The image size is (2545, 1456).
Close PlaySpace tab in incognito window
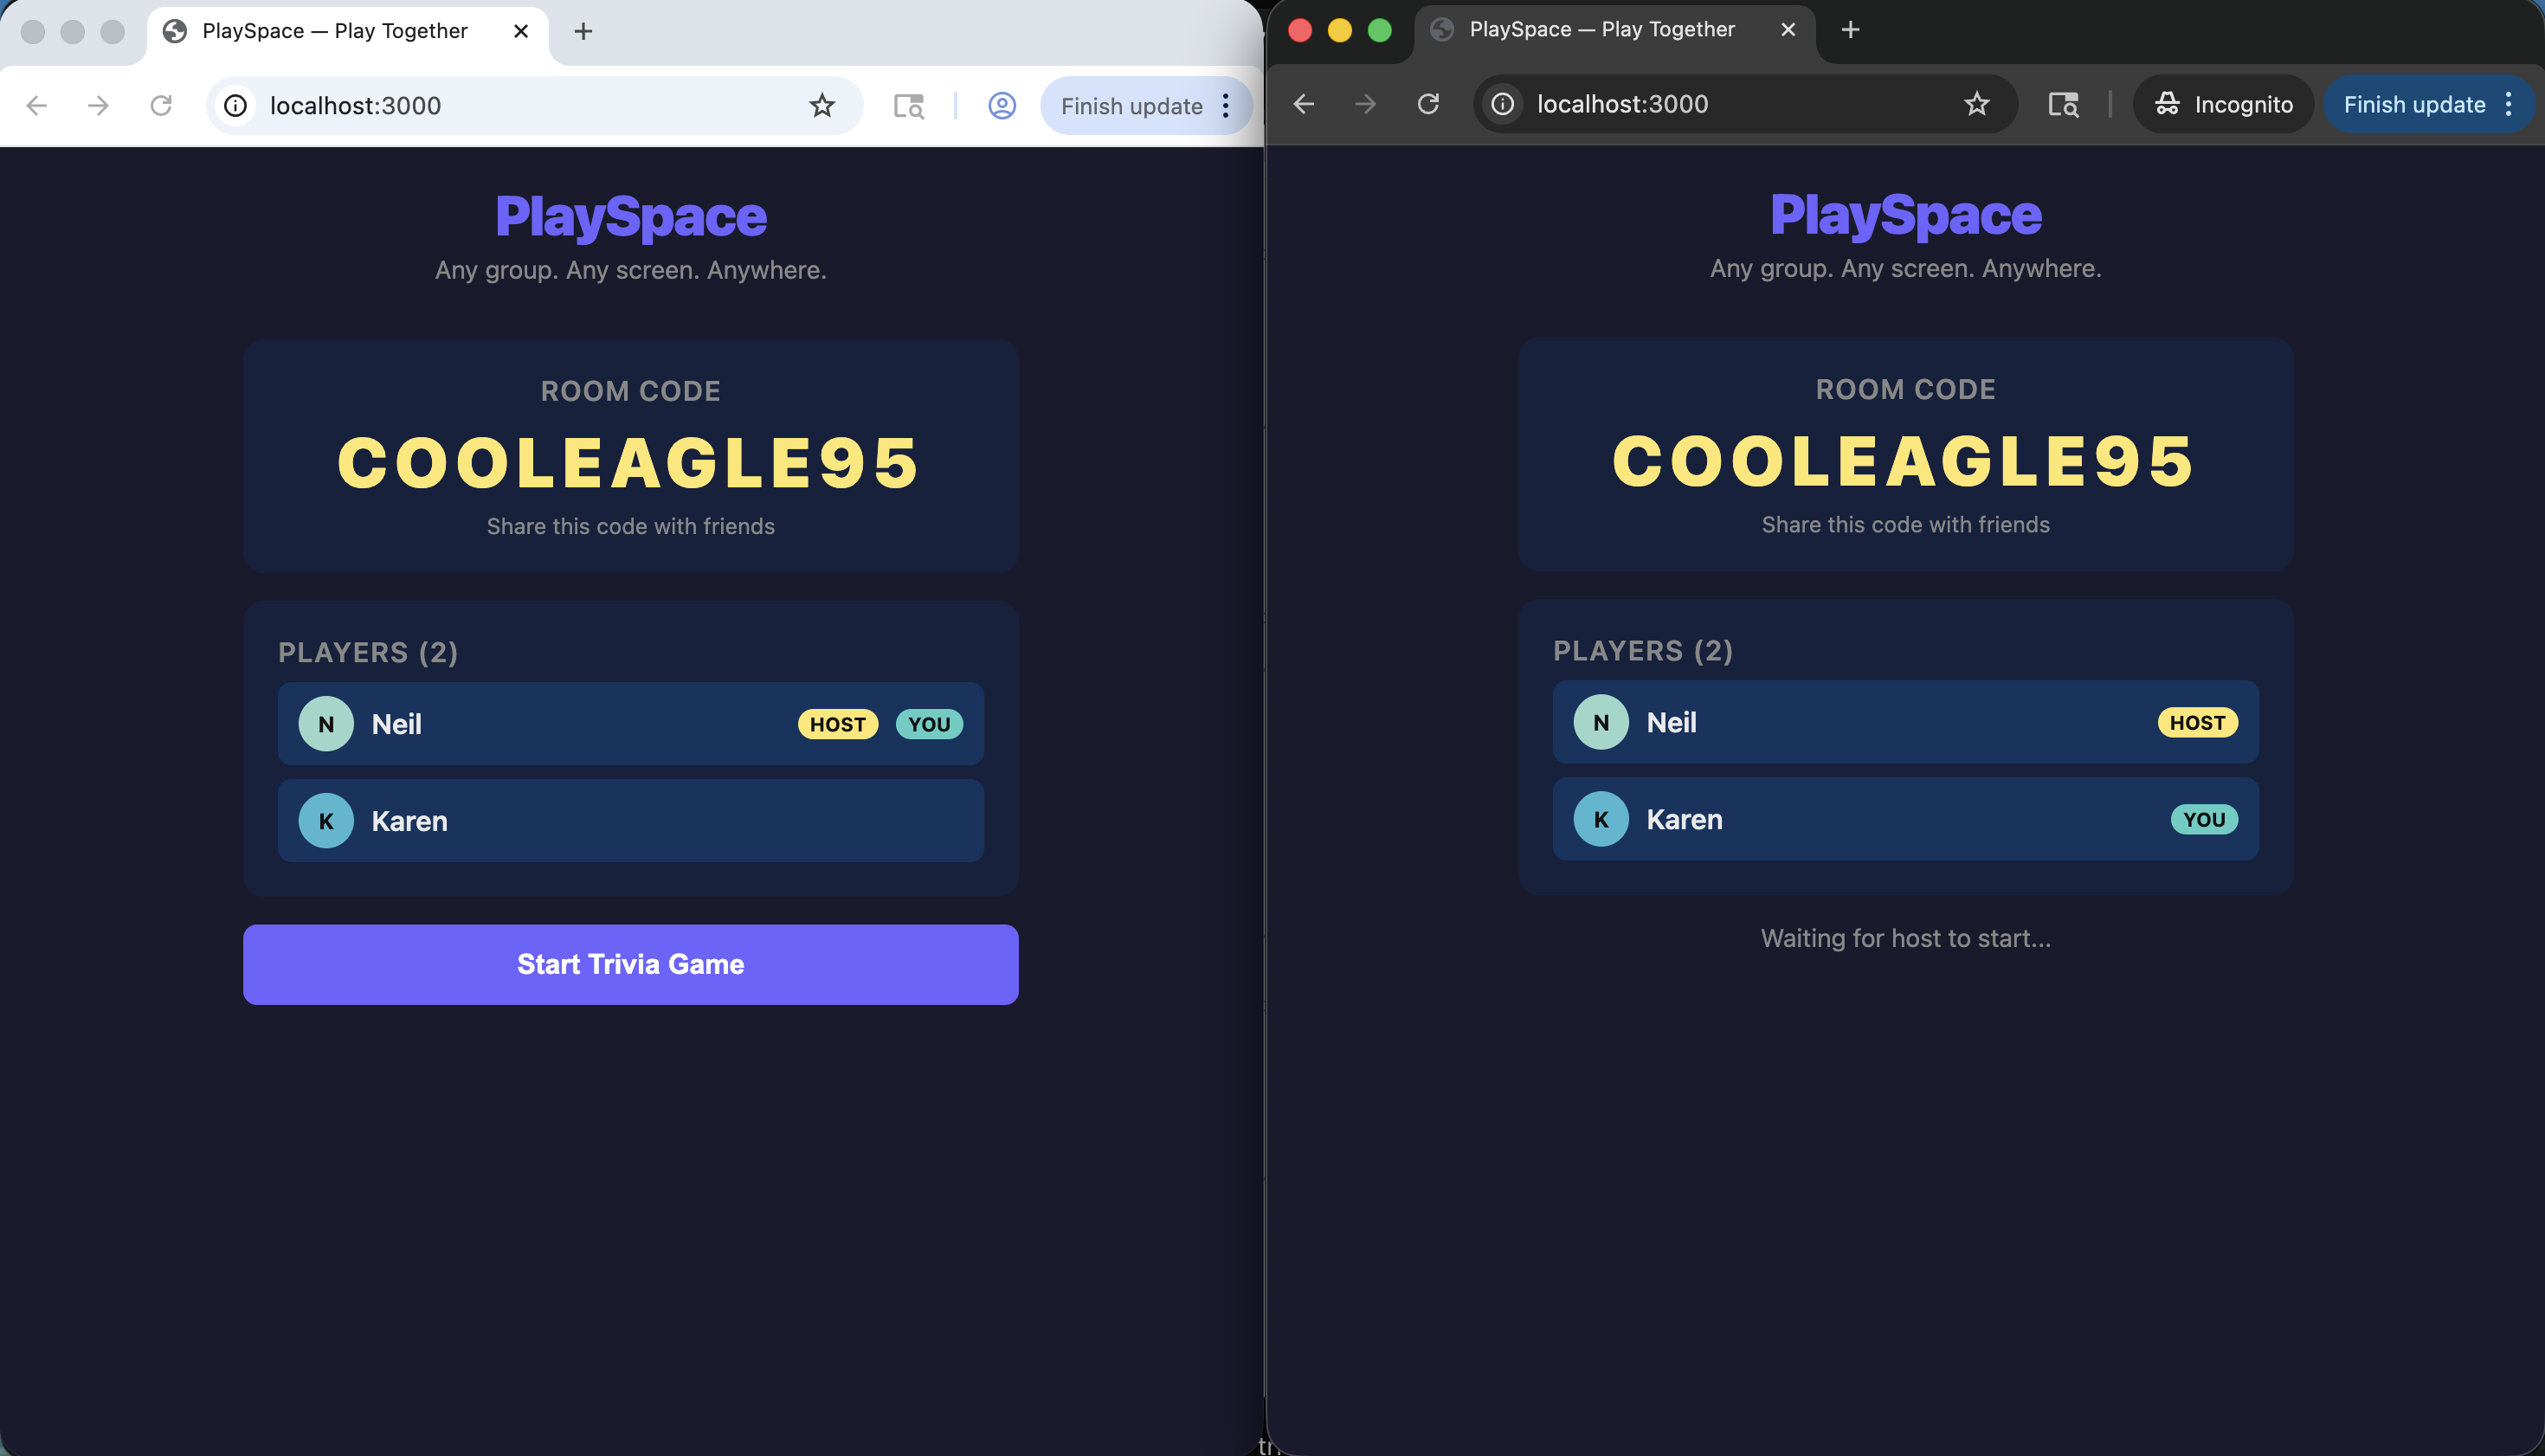(x=1788, y=29)
